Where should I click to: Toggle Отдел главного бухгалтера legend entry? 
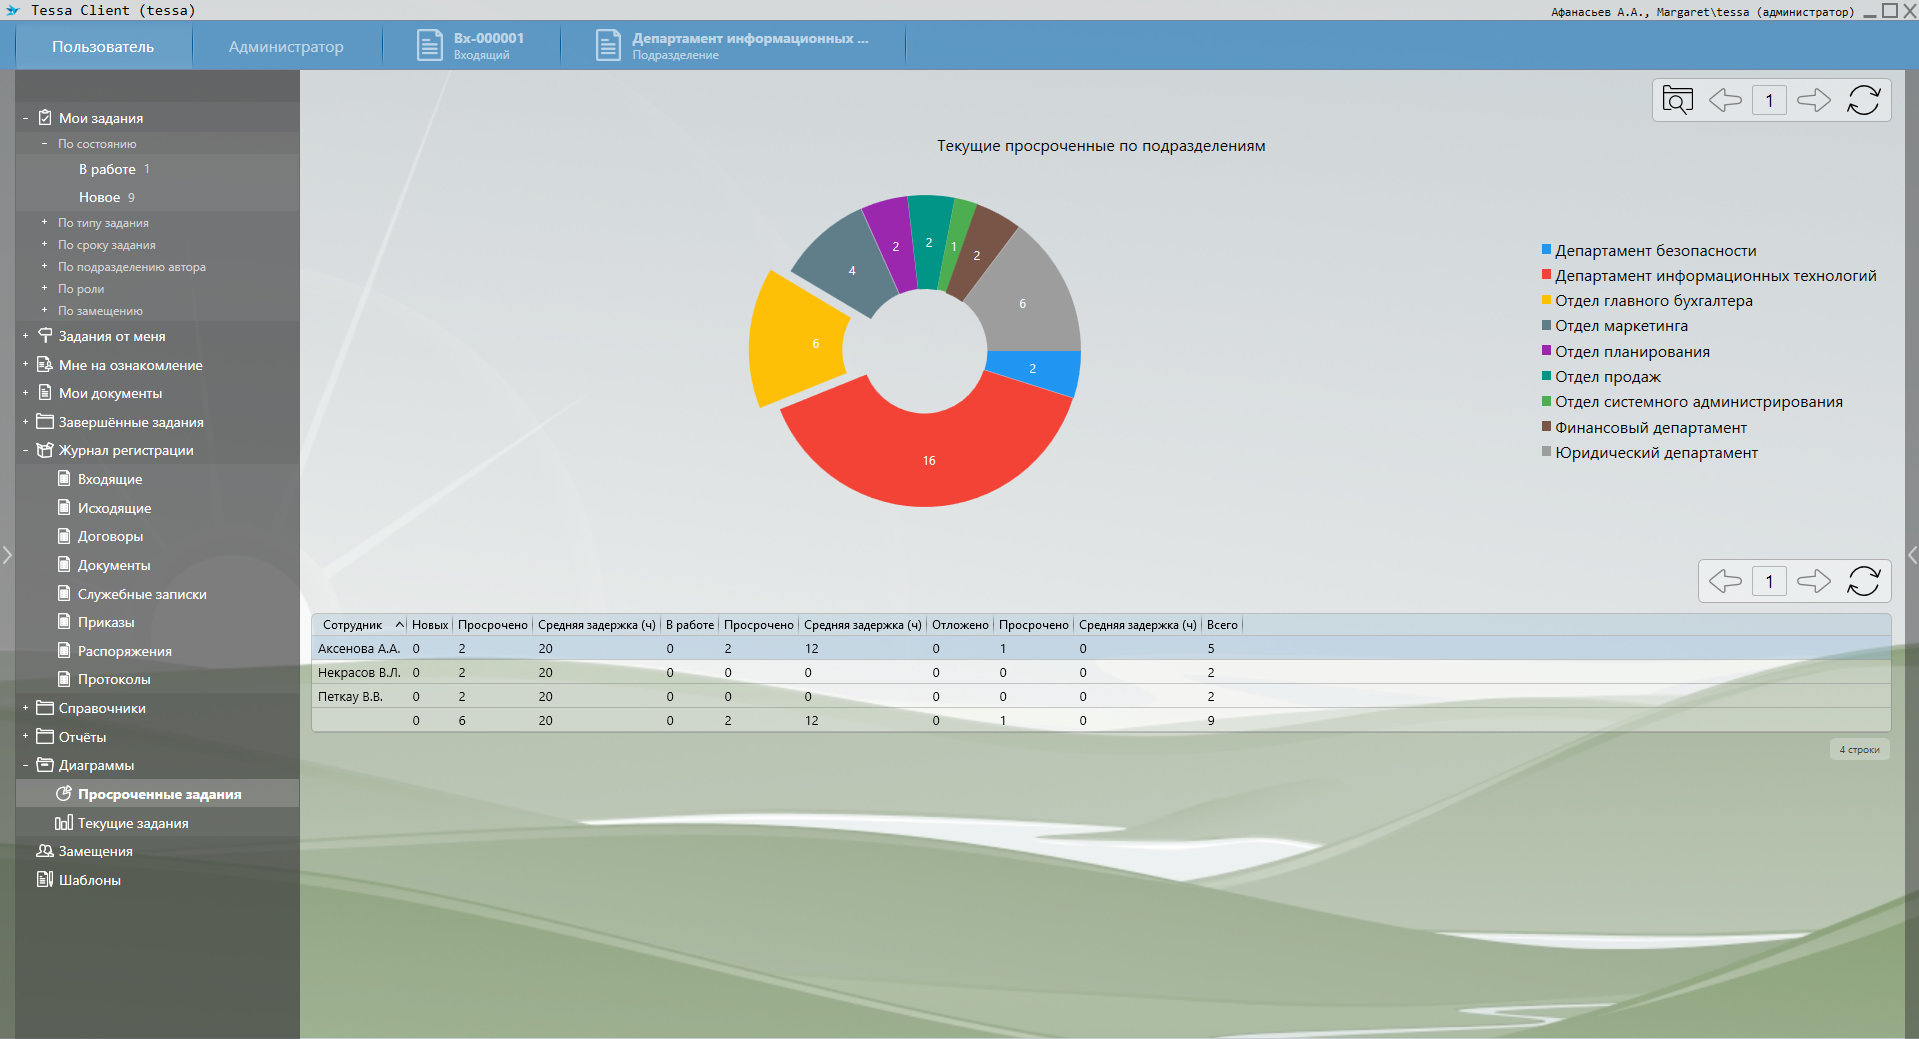click(x=1653, y=301)
